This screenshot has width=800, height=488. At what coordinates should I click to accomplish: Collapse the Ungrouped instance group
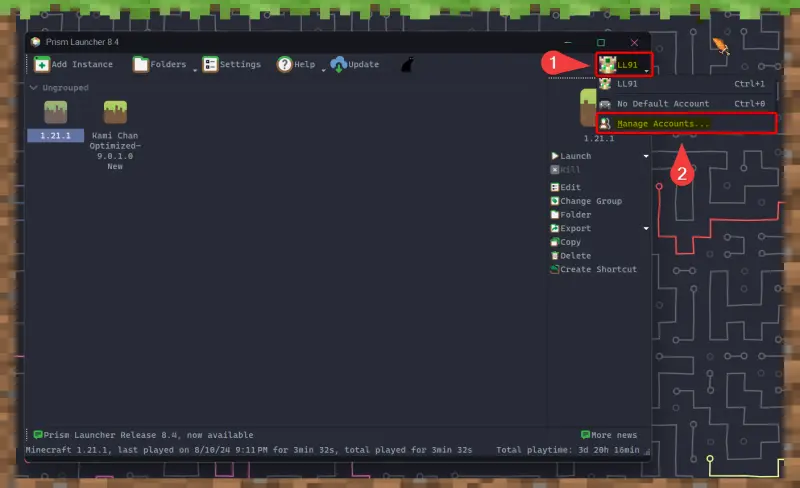point(33,88)
